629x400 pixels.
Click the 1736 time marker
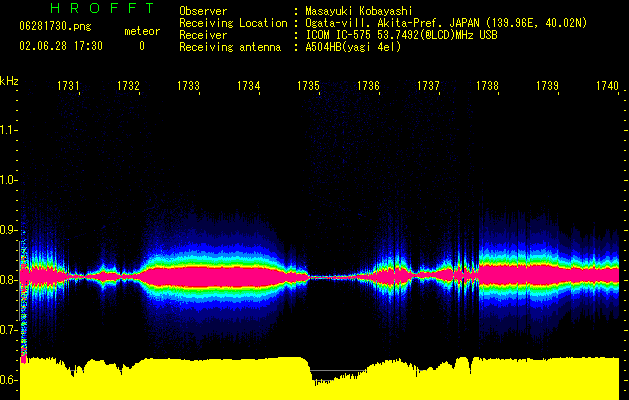[368, 86]
